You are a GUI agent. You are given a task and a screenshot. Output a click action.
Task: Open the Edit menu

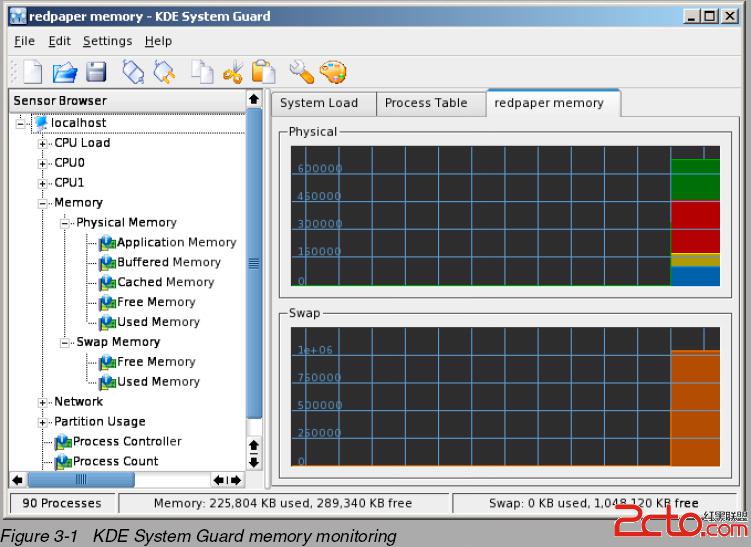coord(59,41)
